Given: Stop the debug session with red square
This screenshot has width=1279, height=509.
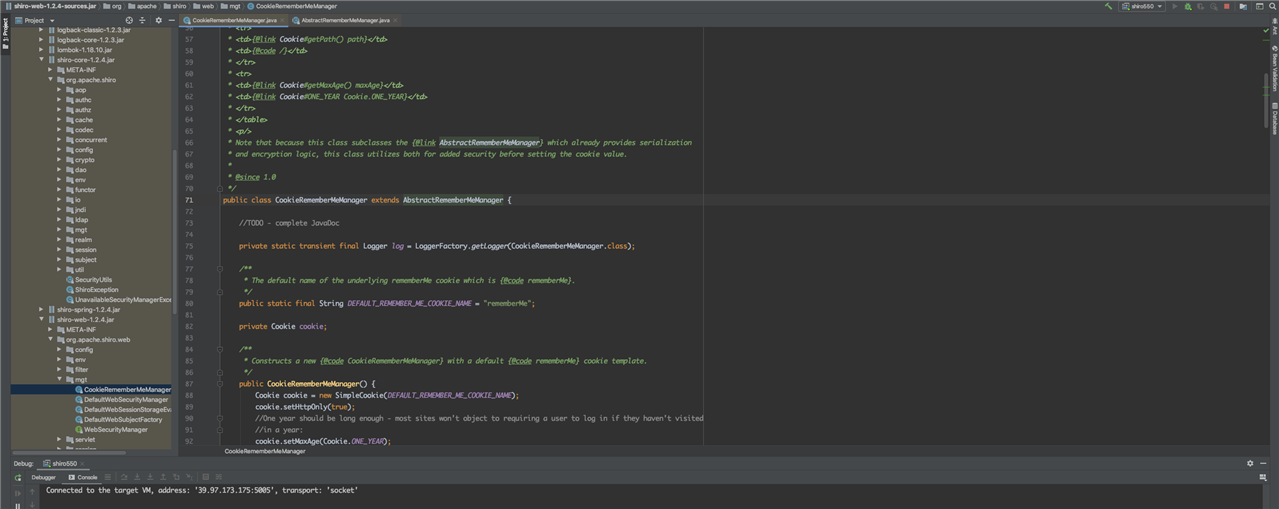Looking at the screenshot, I should (x=1227, y=6).
